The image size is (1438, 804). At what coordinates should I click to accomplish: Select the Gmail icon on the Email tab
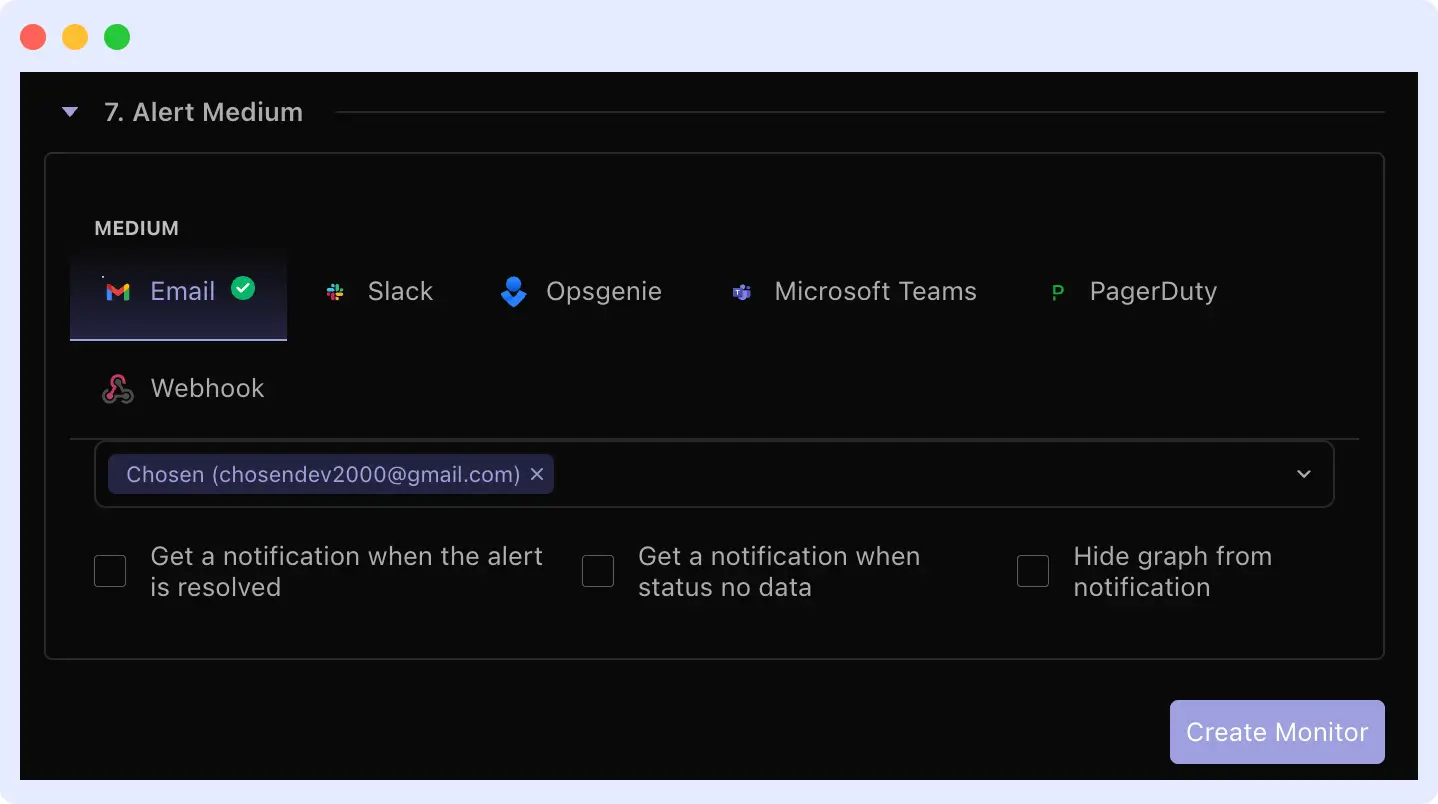(117, 291)
